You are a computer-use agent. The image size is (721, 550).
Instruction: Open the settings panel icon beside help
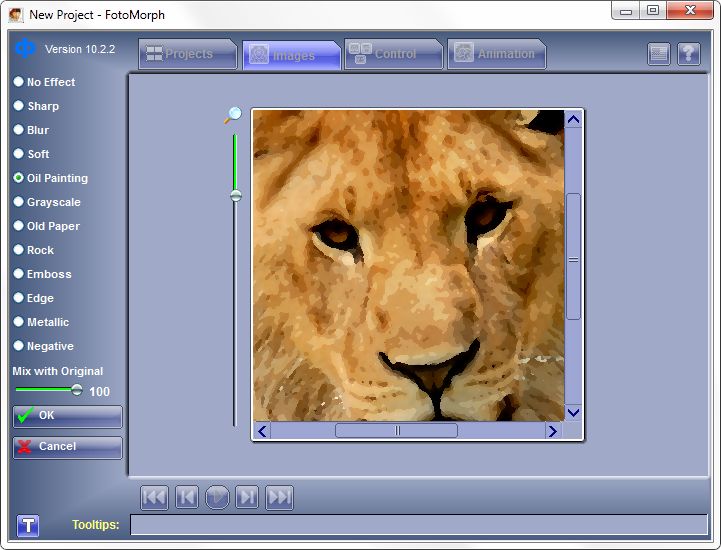pos(658,54)
